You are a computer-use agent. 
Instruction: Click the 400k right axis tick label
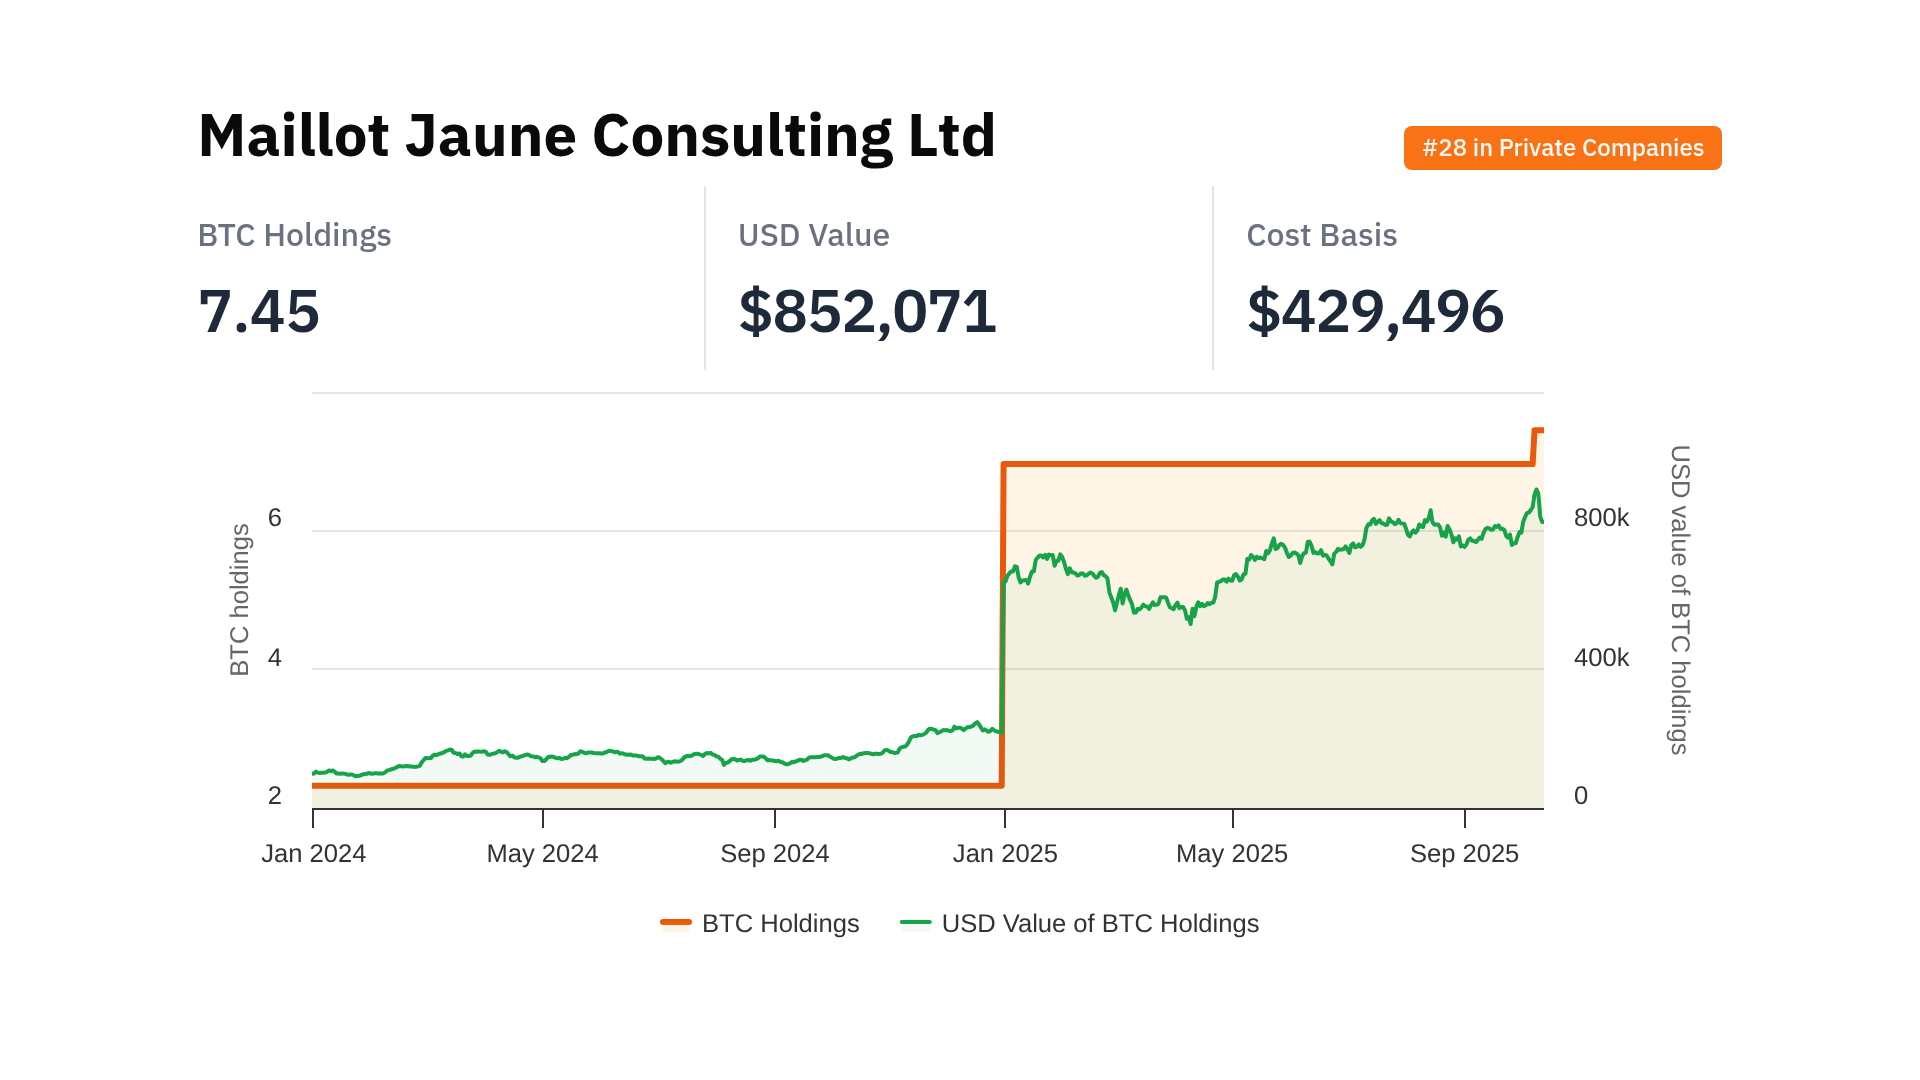coord(1601,657)
